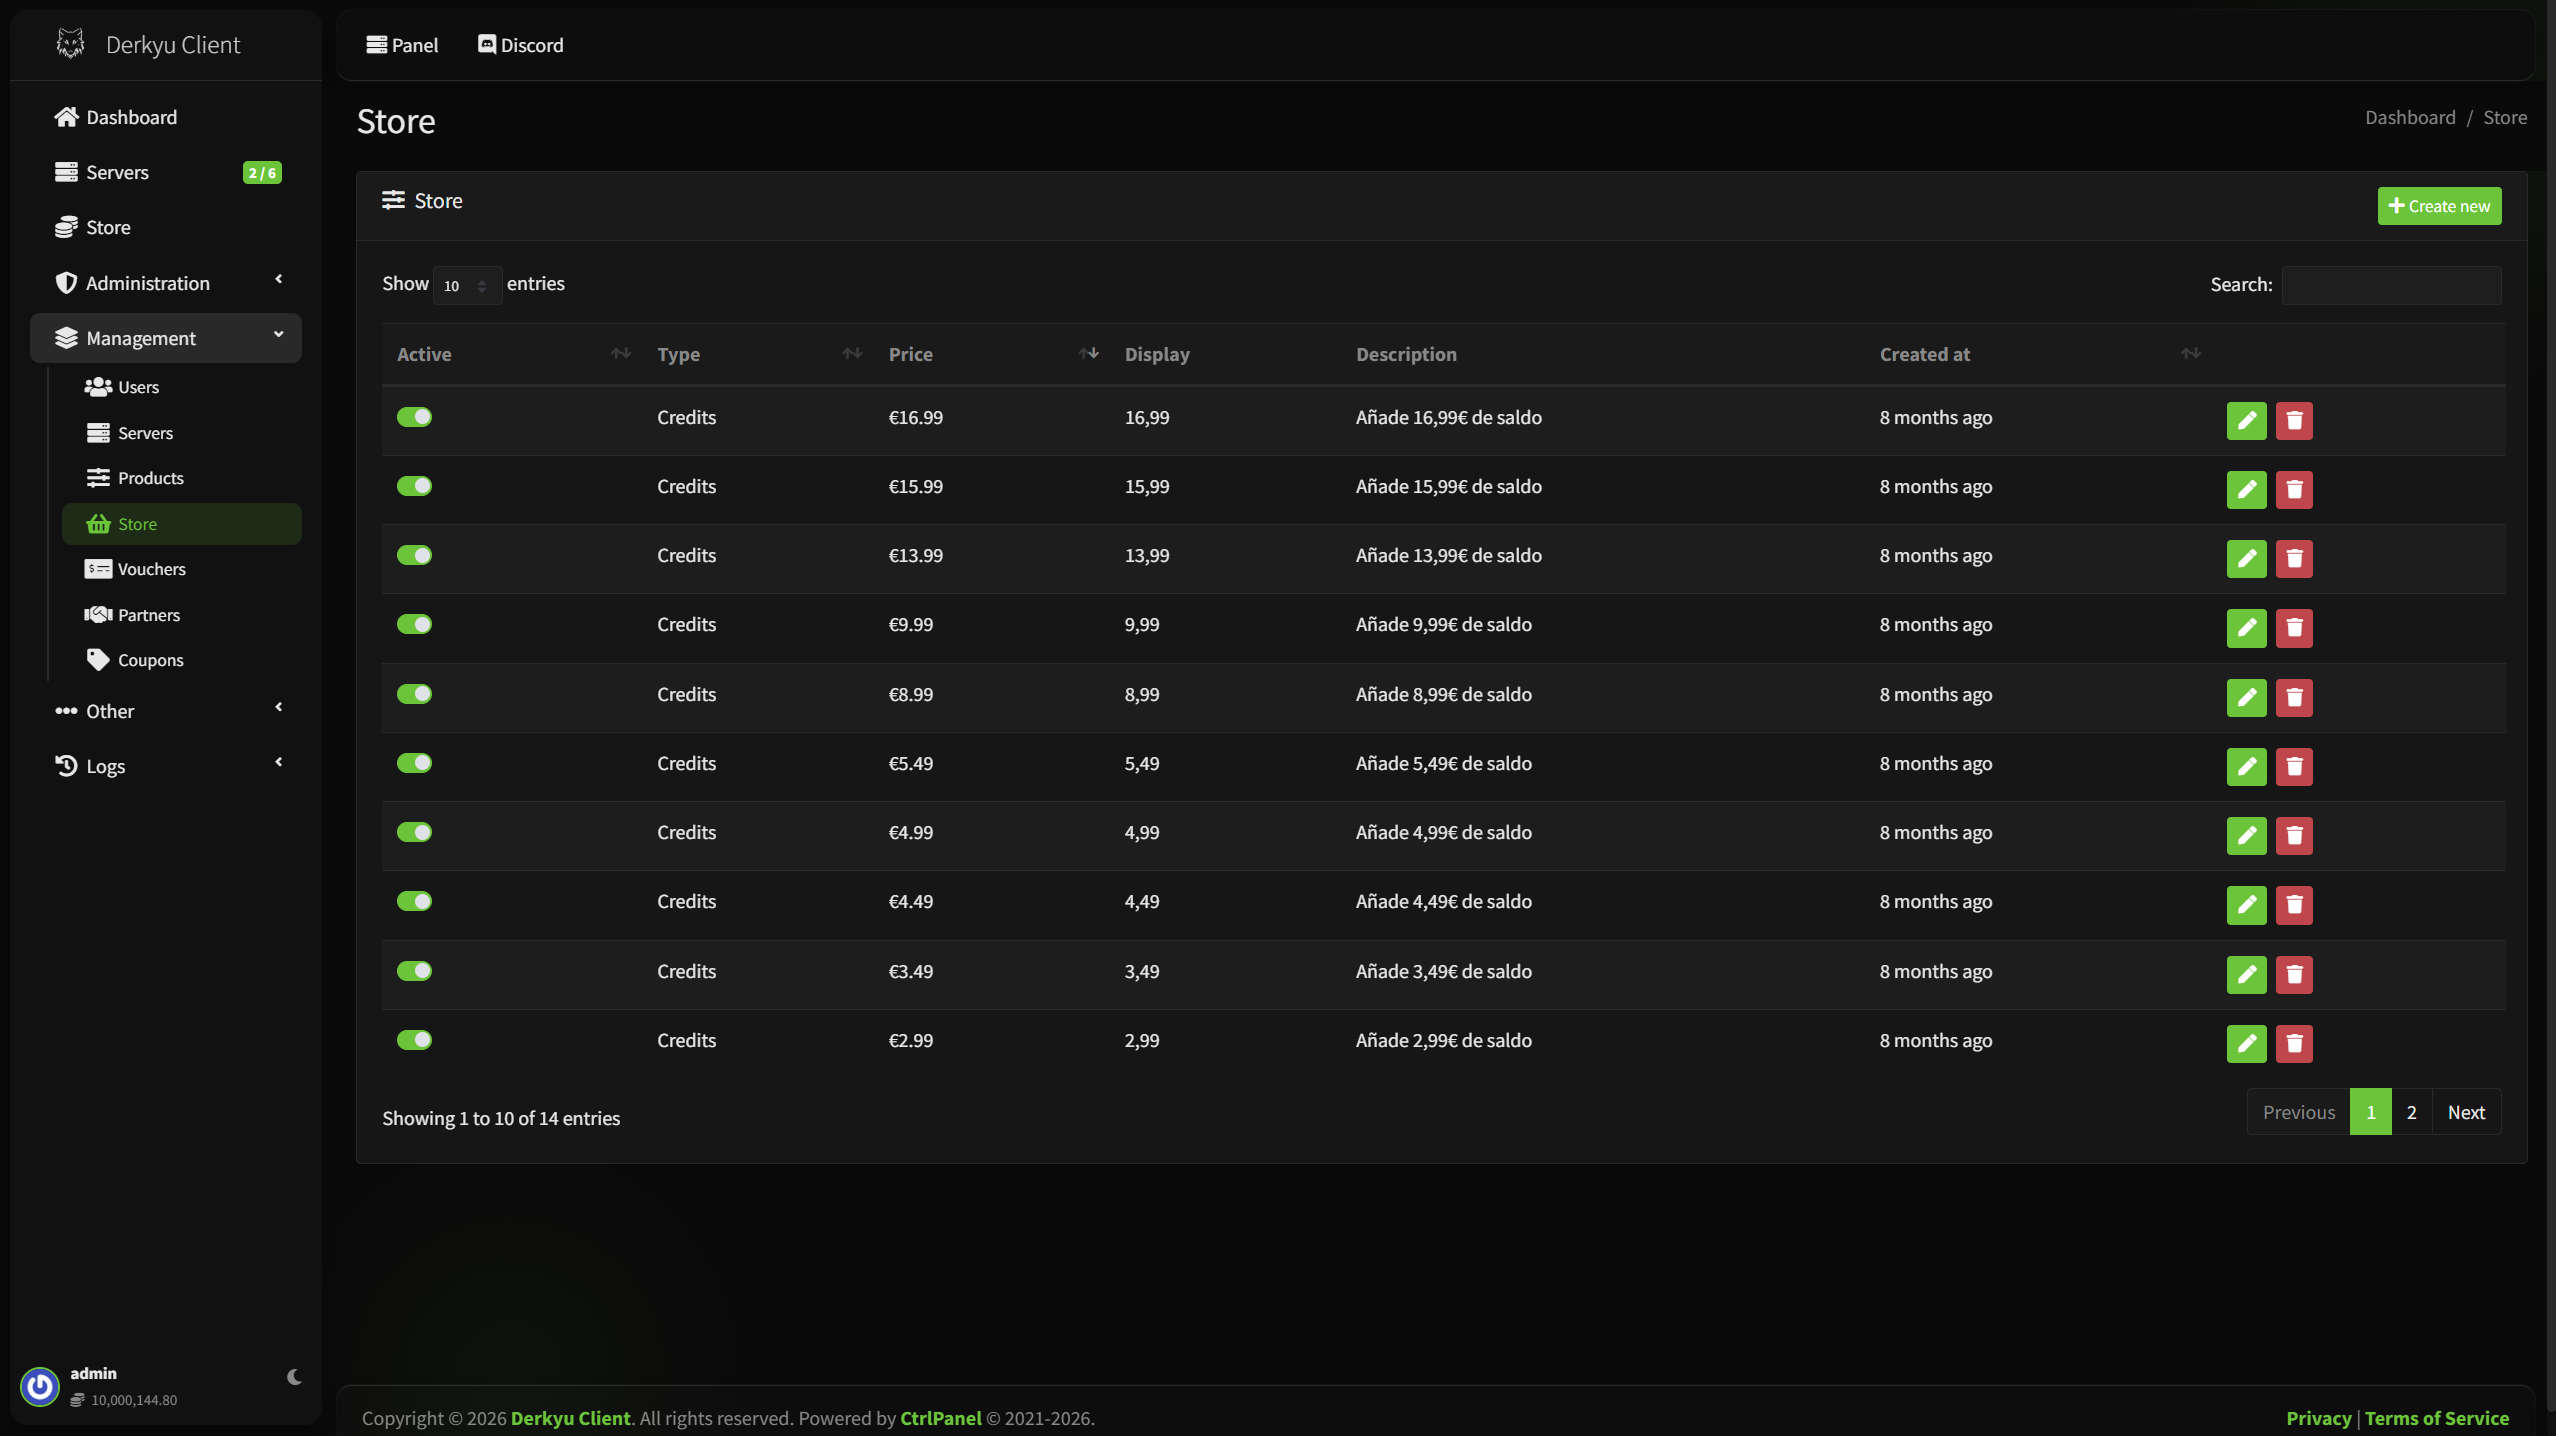Viewport: 2556px width, 1436px height.
Task: Click trash icon for €2.99 row
Action: [x=2294, y=1044]
